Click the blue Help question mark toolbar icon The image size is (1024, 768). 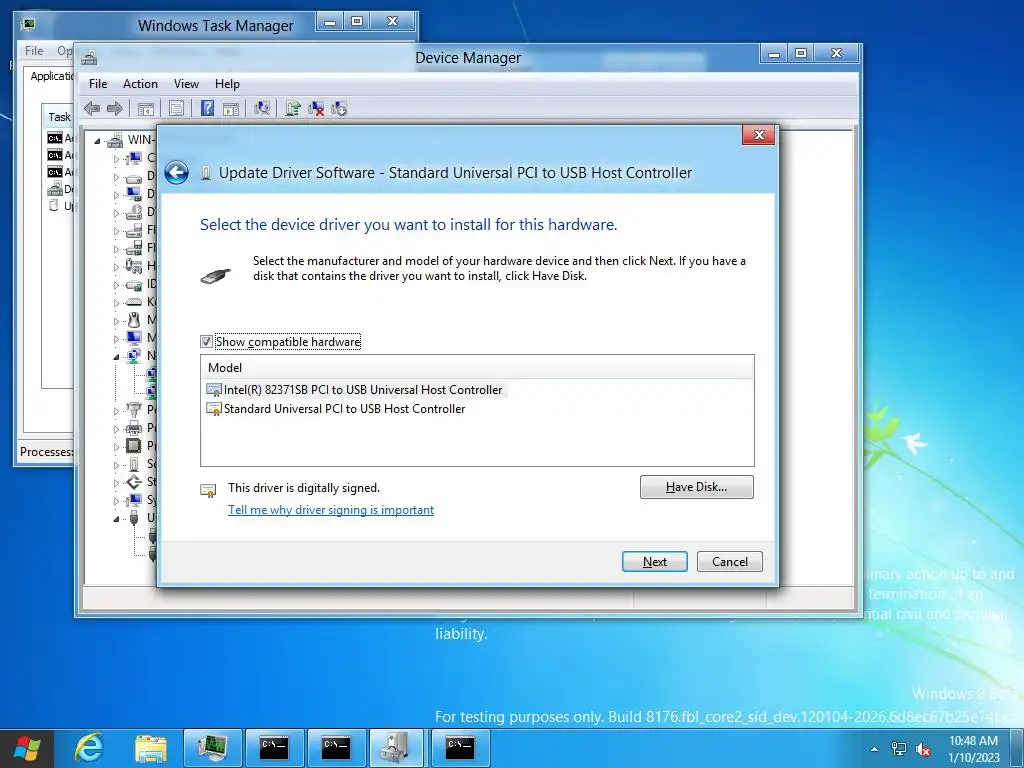pyautogui.click(x=207, y=108)
